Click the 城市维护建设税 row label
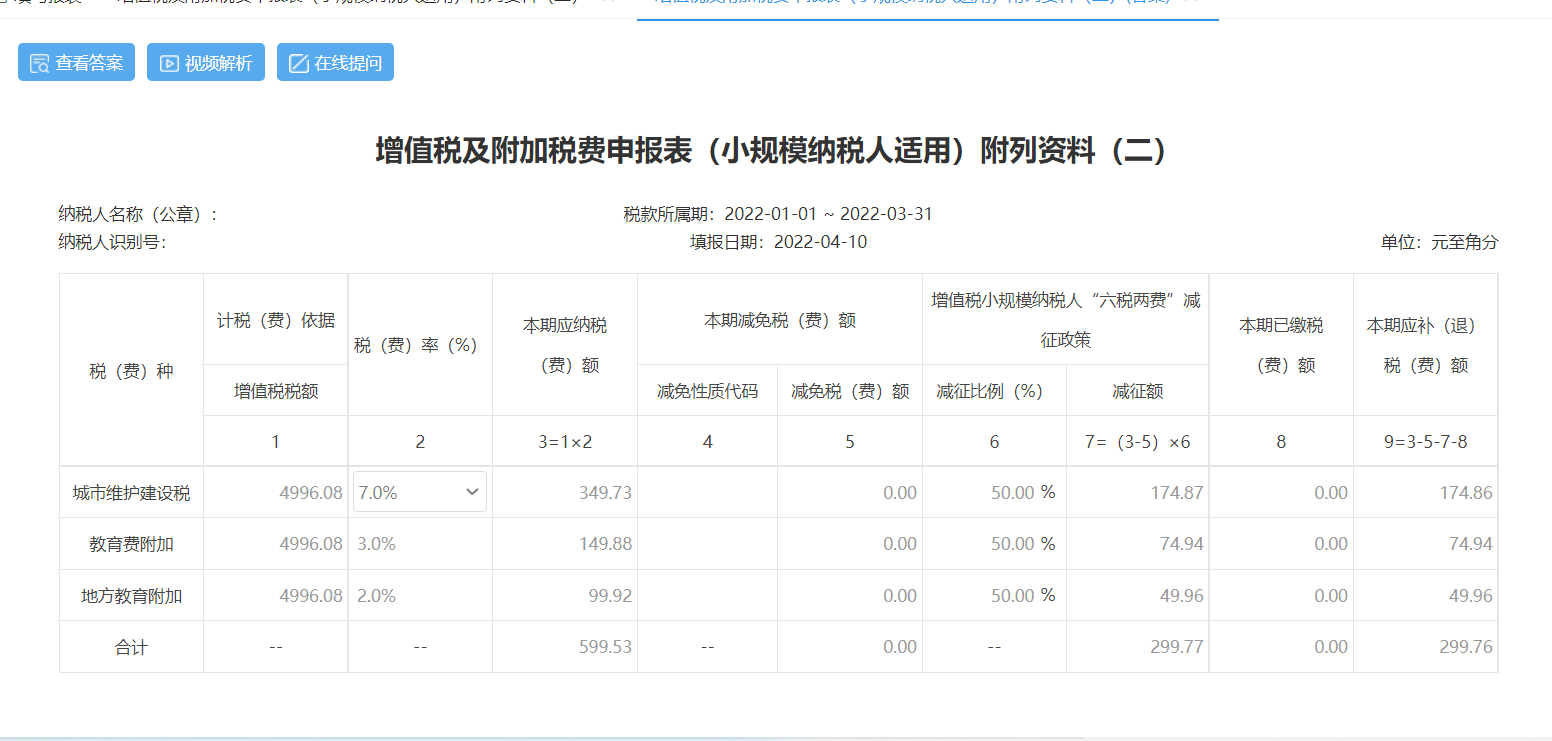Viewport: 1552px width, 741px height. pos(131,493)
